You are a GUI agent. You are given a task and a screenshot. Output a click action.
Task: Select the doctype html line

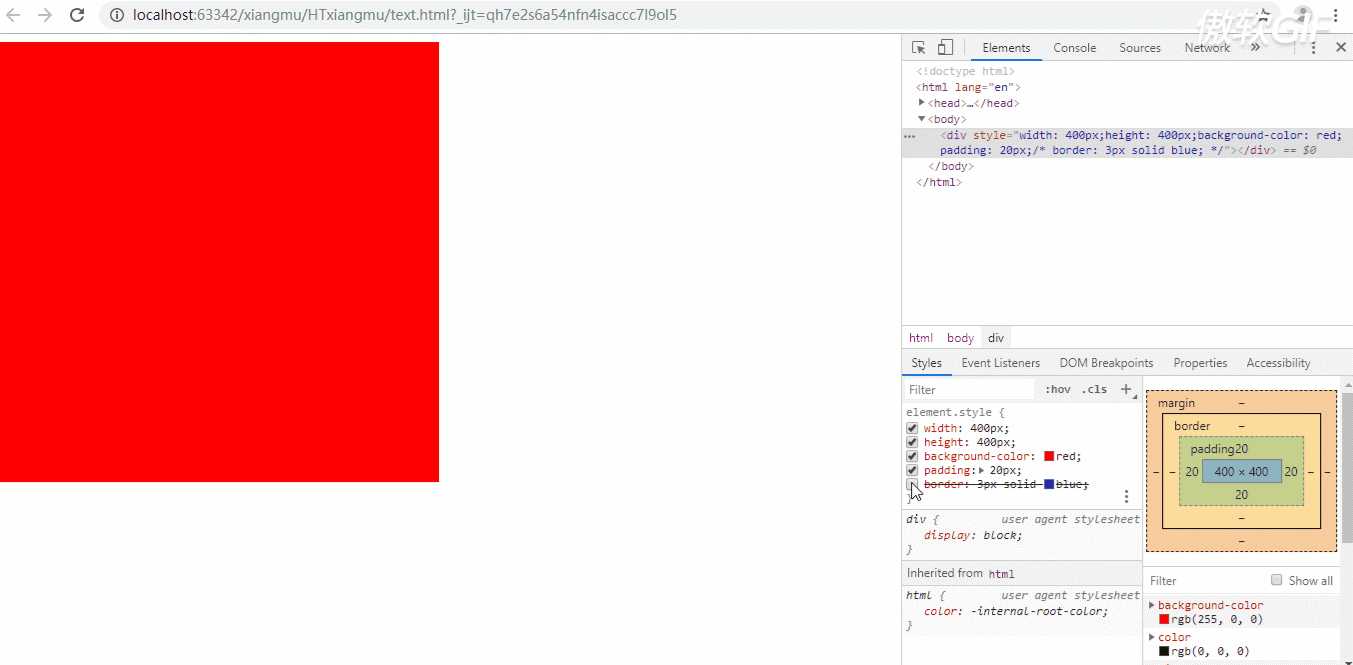click(x=966, y=71)
